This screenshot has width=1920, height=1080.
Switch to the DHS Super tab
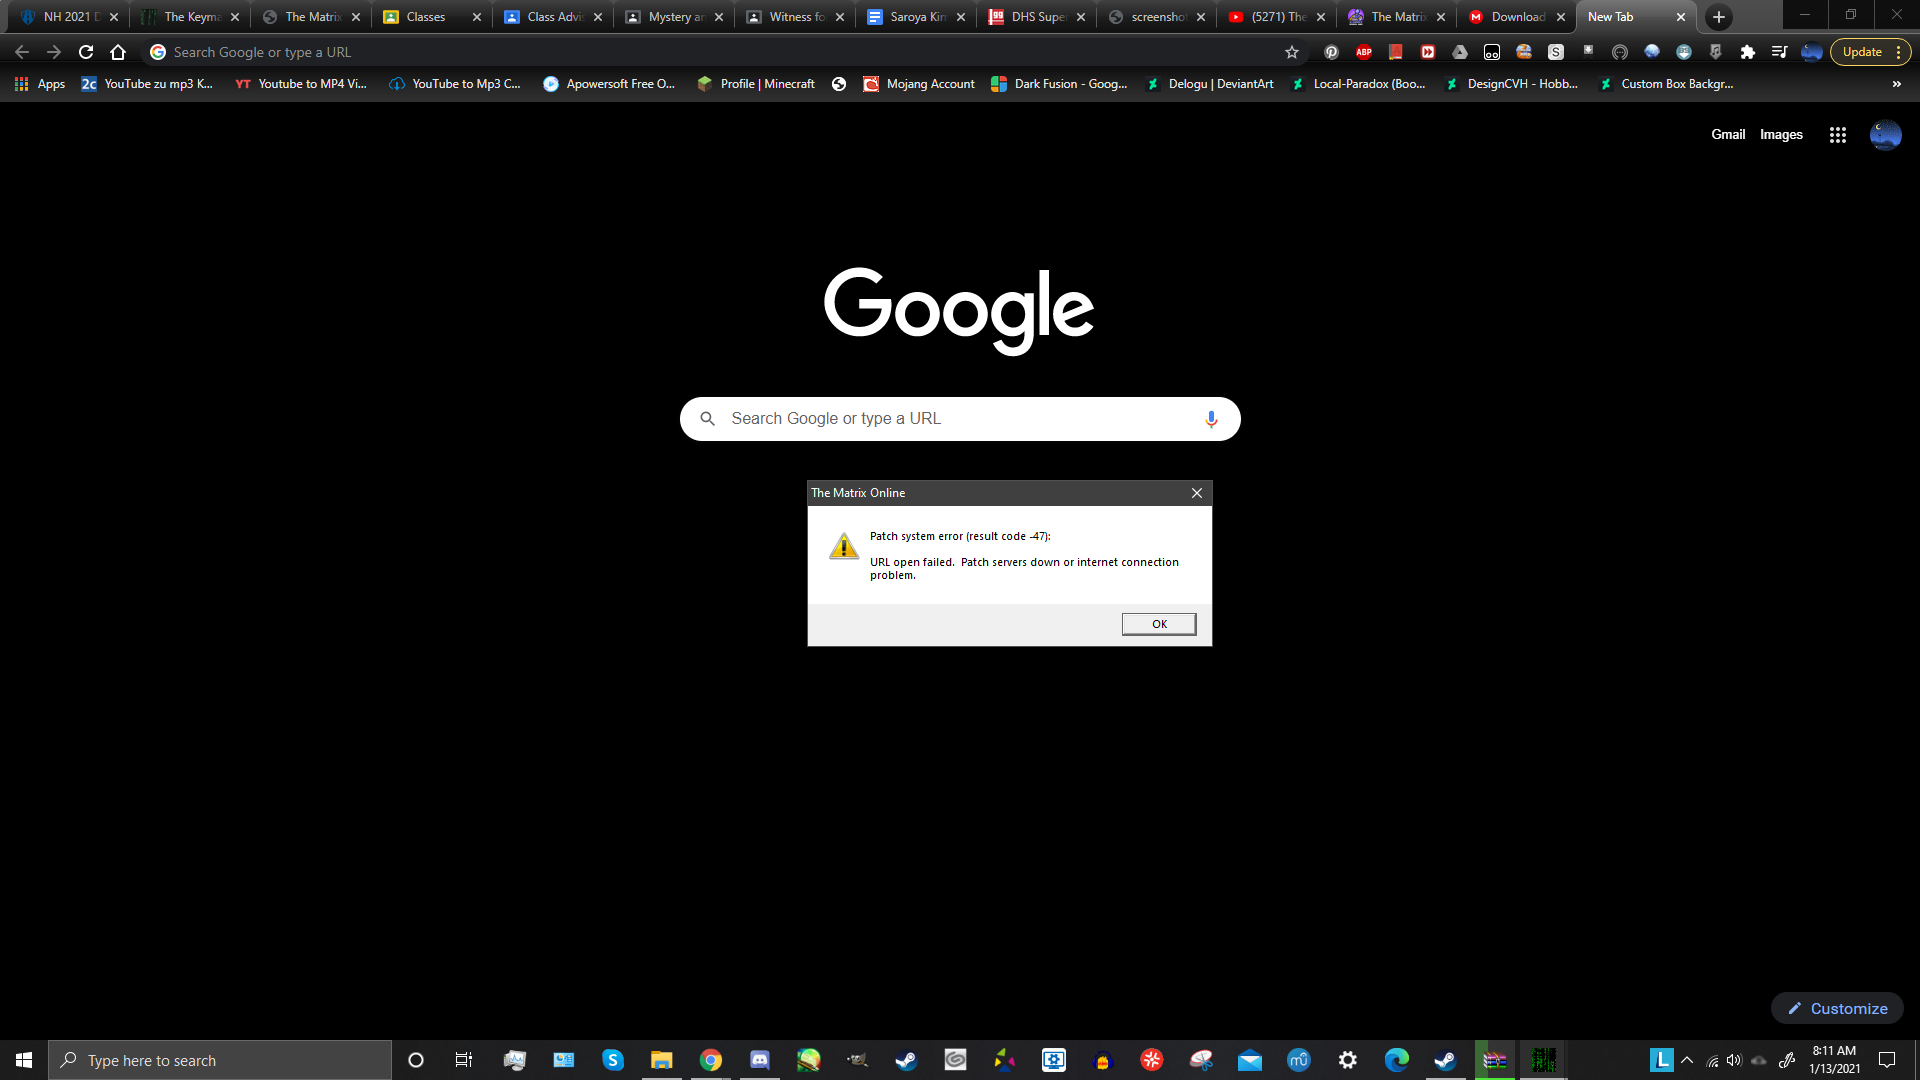click(1037, 17)
